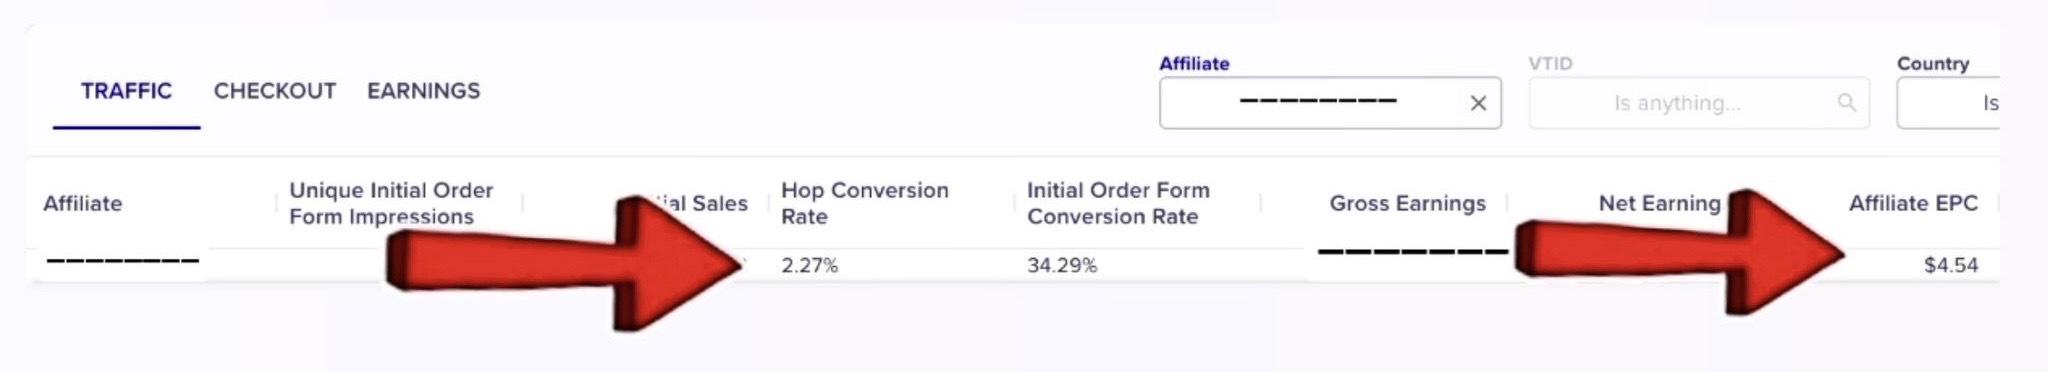Screen dimensions: 2048x372
Task: Focus the Affiliate filter input field
Action: pyautogui.click(x=1330, y=103)
